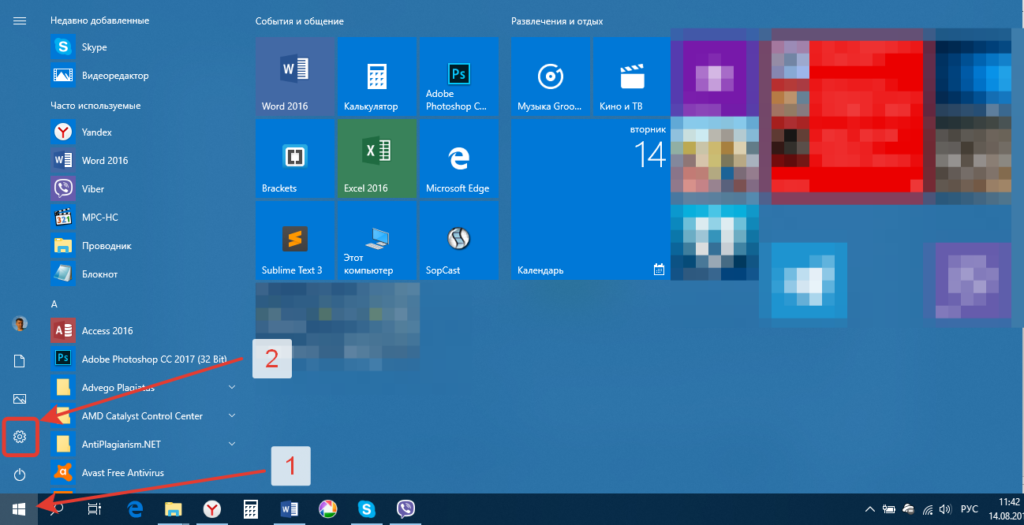Viewport: 1024px width, 525px height.
Task: Open Microsoft Edge tile
Action: click(x=458, y=159)
